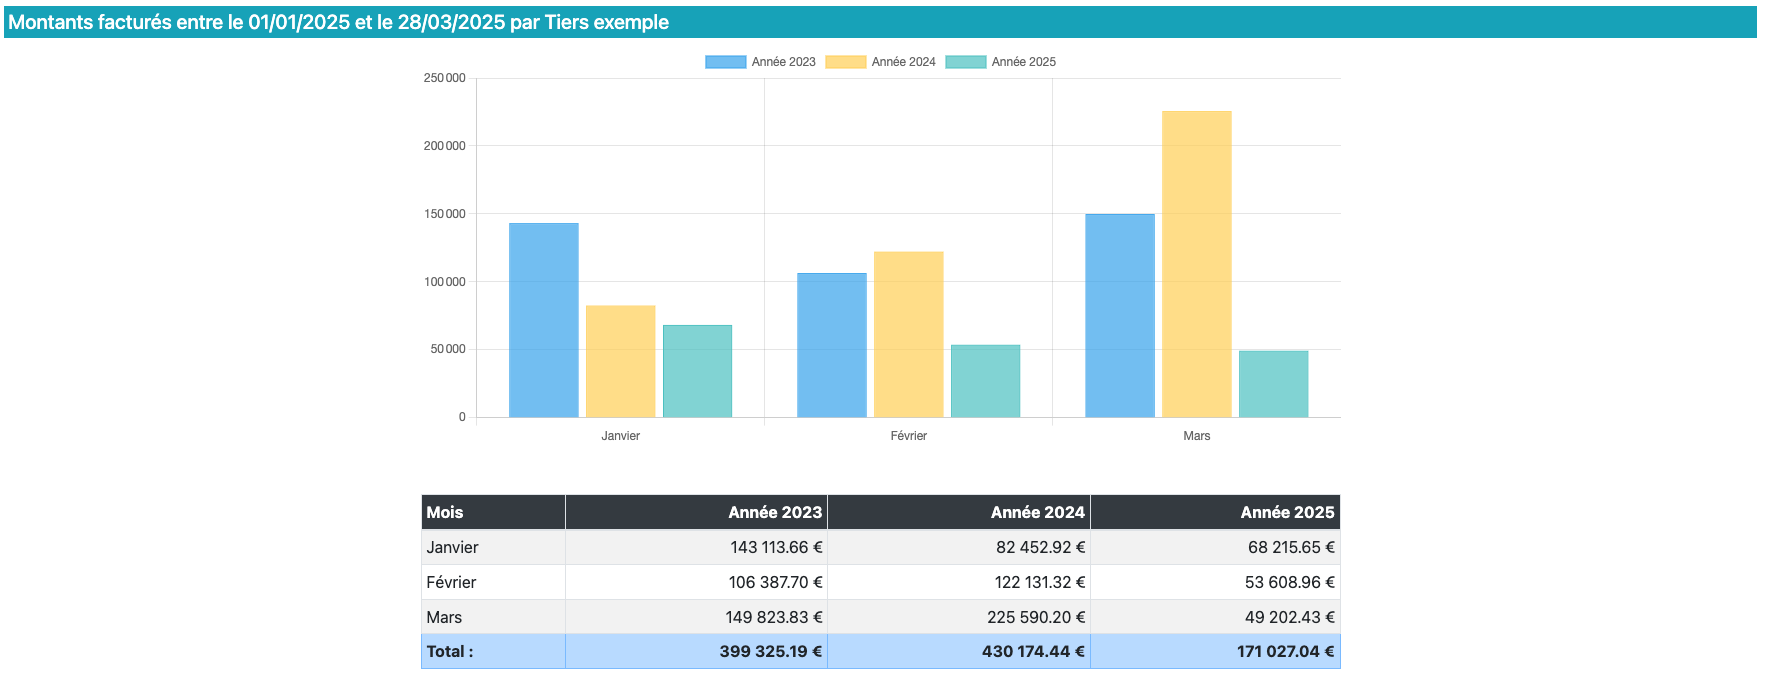Click the yellow Année 2024 legend swatch
1765x678 pixels.
[x=845, y=62]
